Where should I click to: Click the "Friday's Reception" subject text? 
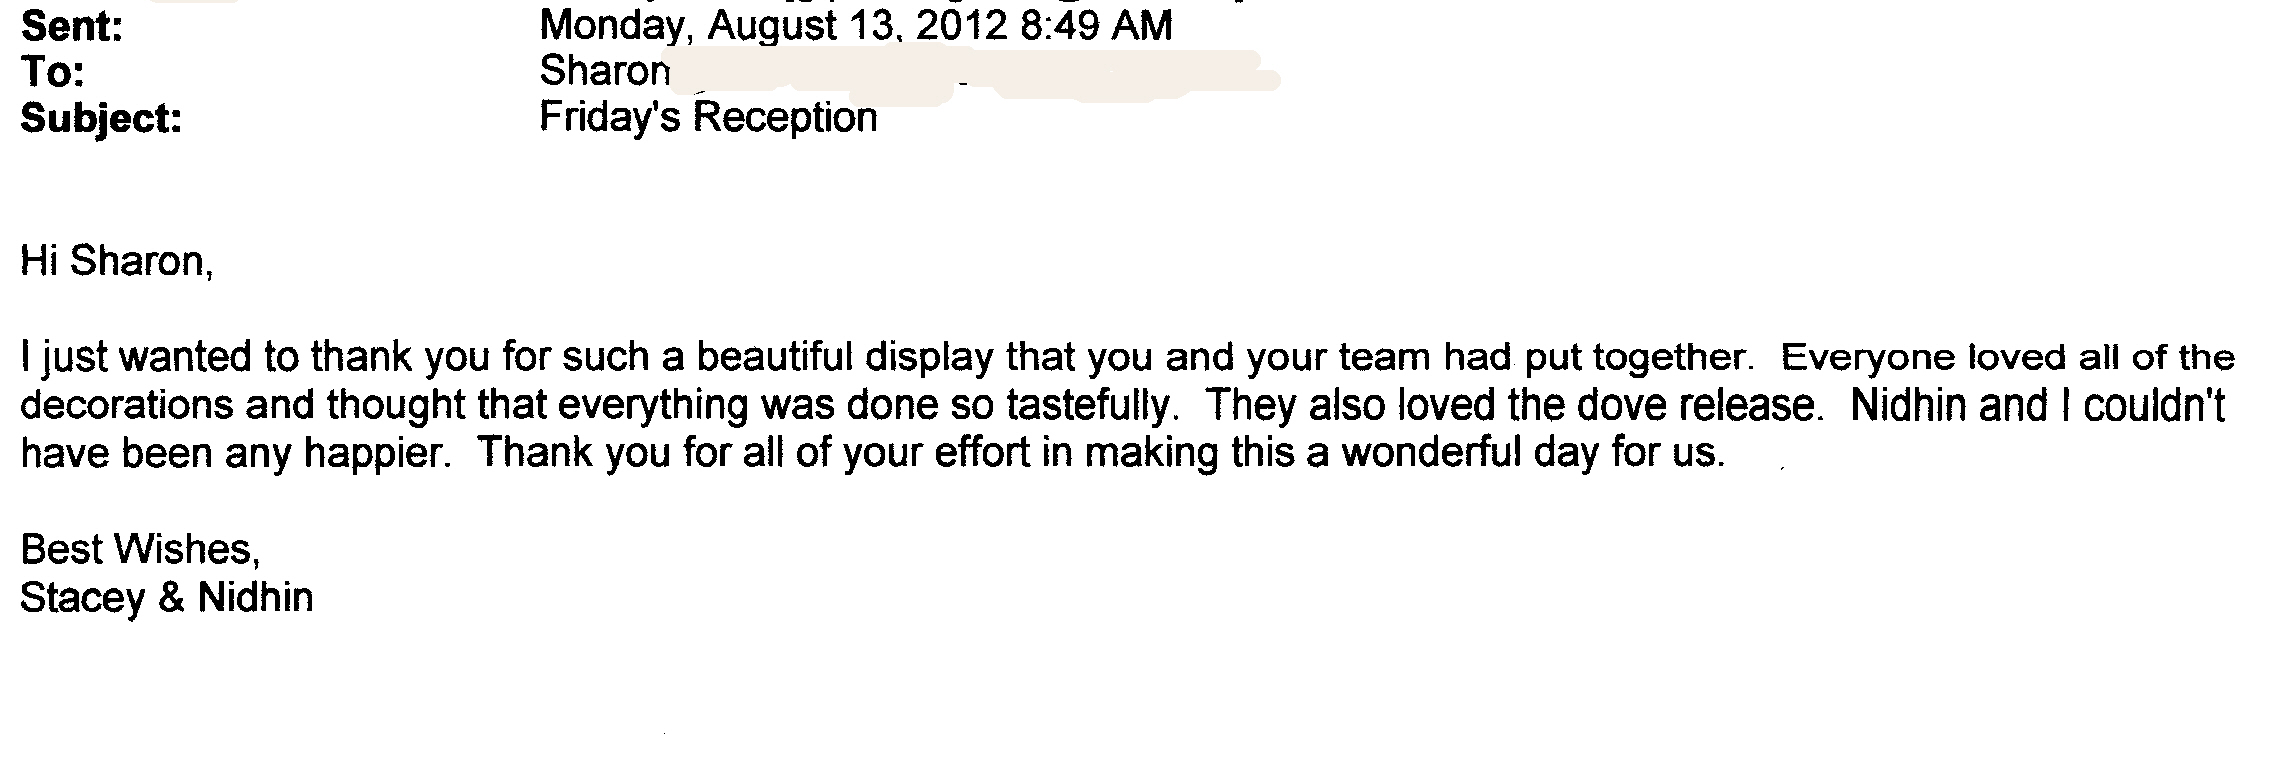(x=708, y=118)
